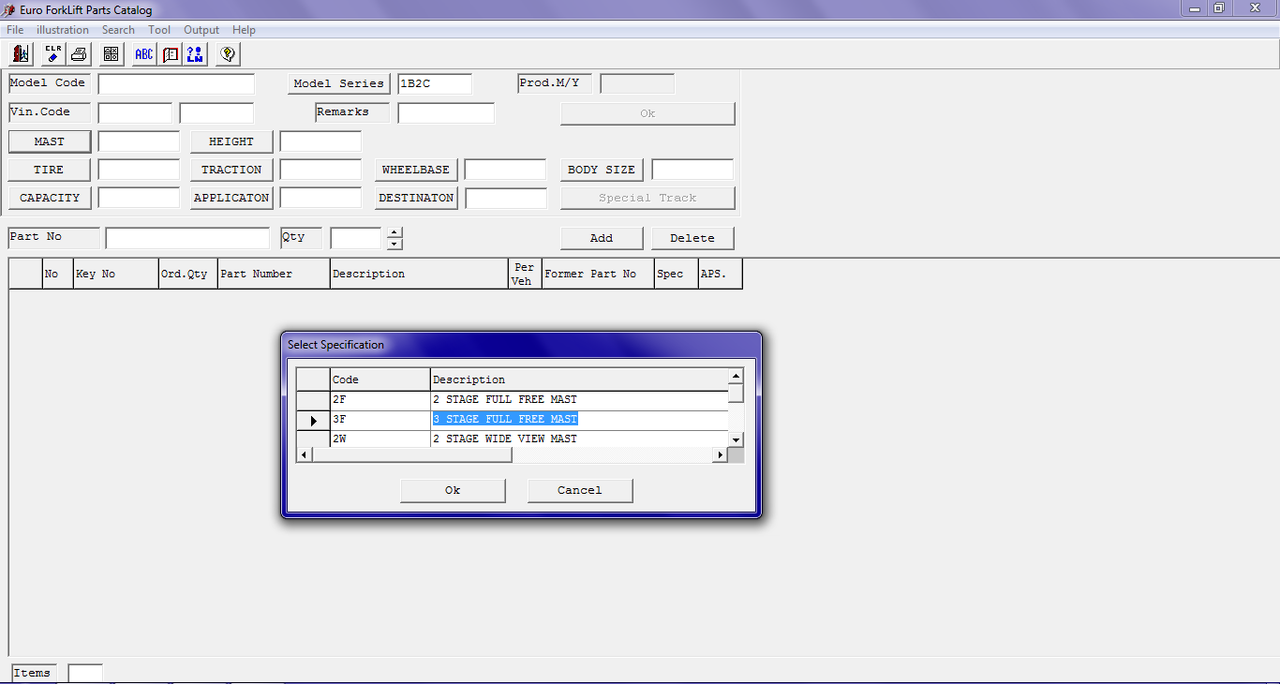Click the first Vin.Code input field
This screenshot has width=1280, height=684.
tap(135, 113)
